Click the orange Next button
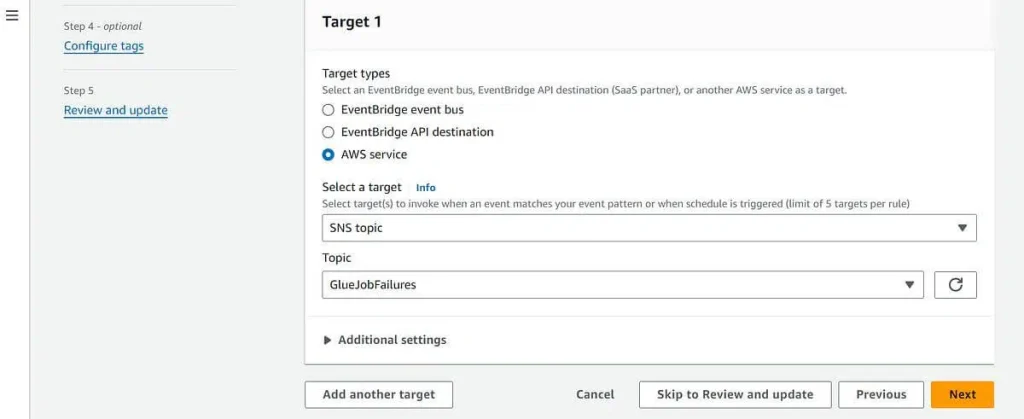The height and width of the screenshot is (419, 1024). [x=963, y=395]
